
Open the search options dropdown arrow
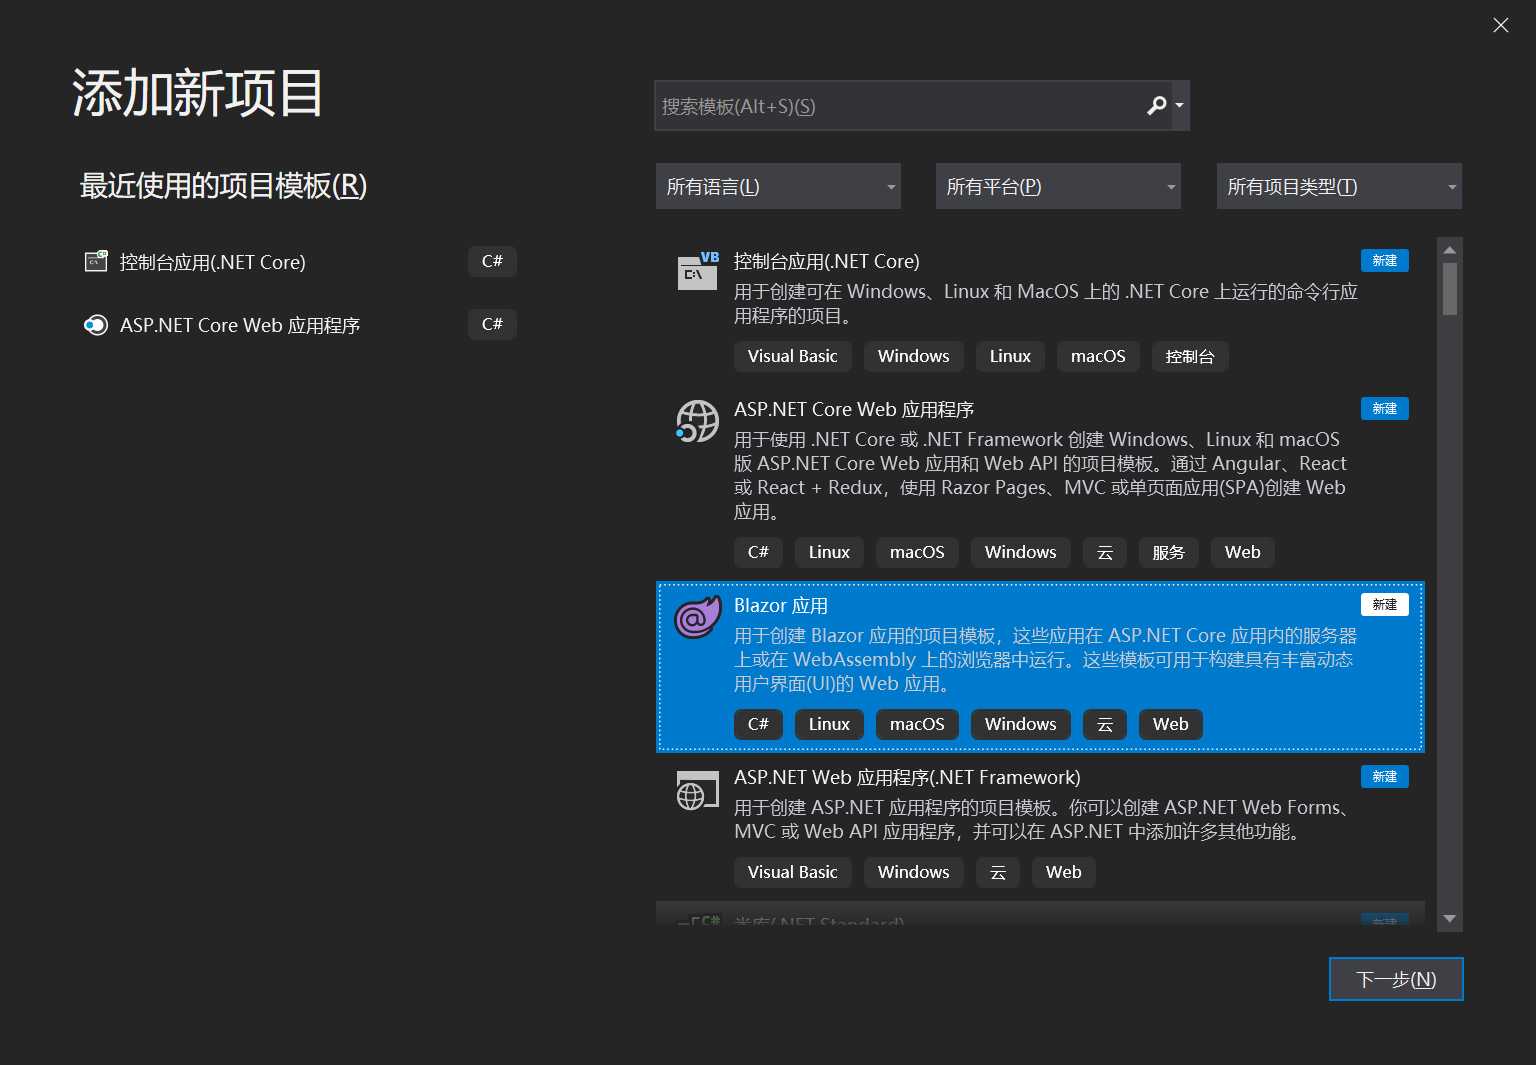(1180, 105)
